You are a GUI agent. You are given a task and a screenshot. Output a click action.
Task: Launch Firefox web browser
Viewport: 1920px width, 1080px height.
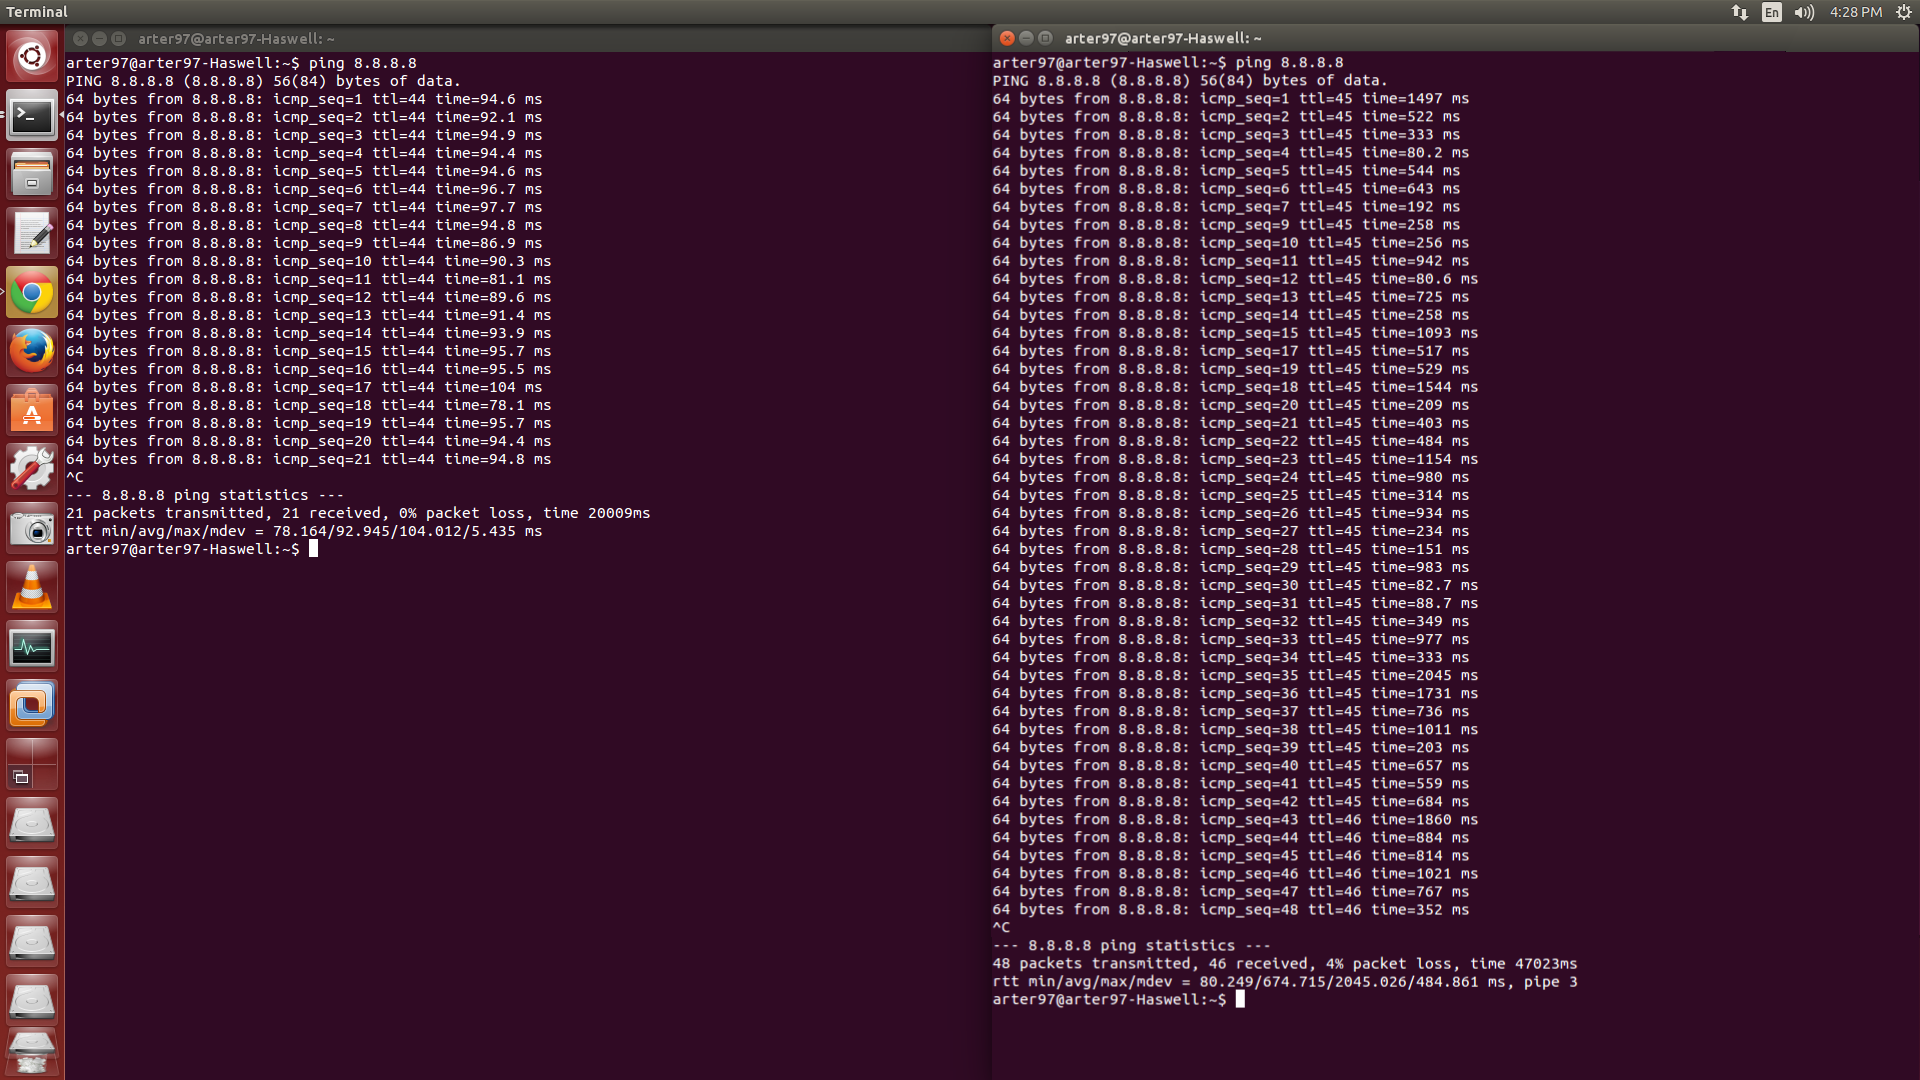coord(32,352)
